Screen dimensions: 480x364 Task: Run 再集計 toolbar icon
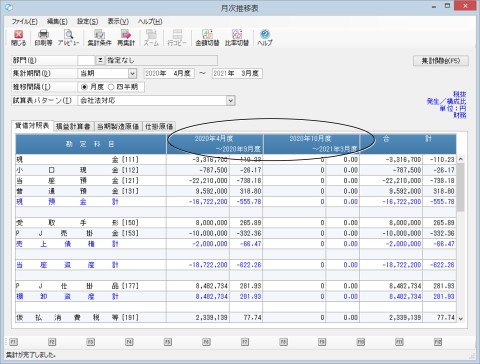(x=126, y=38)
